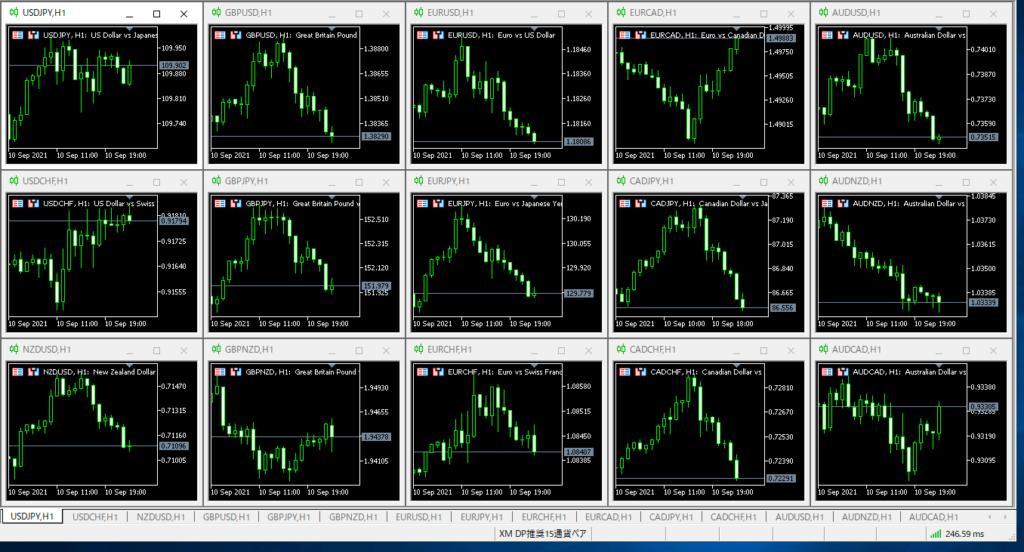This screenshot has height=552, width=1024.
Task: Switch to the GBPJPY,H1 chart tab
Action: tap(288, 517)
